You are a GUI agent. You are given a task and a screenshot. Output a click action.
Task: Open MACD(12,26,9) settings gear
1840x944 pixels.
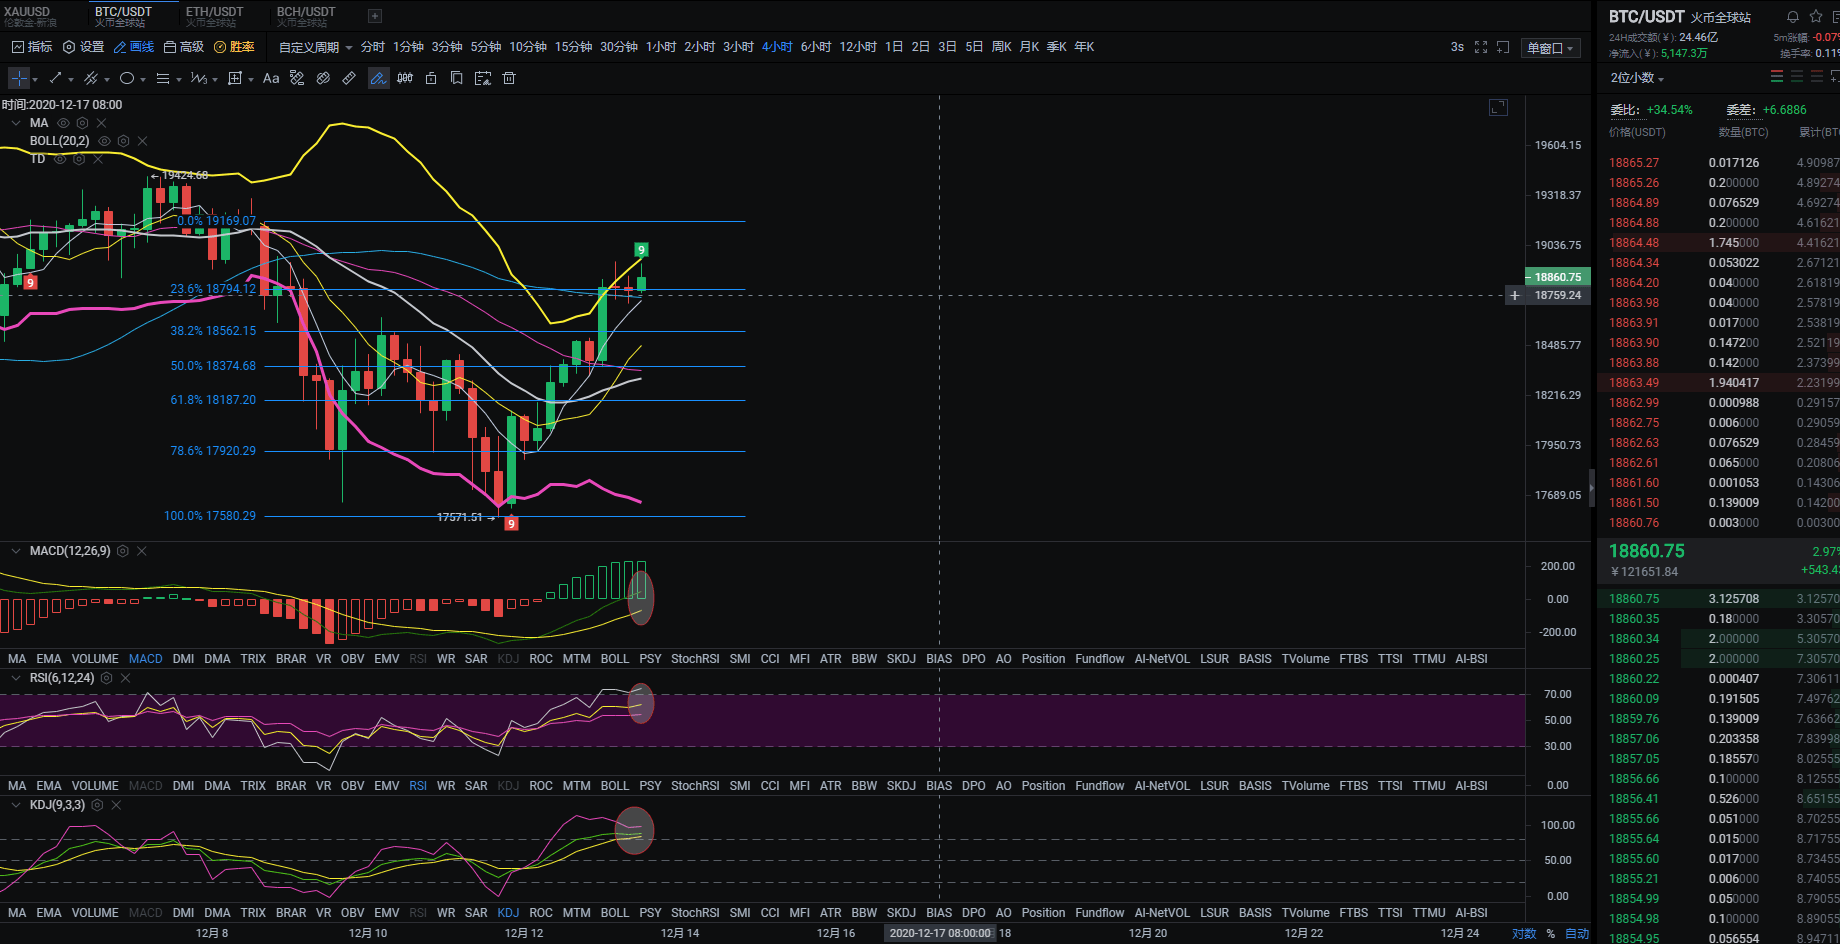[123, 551]
